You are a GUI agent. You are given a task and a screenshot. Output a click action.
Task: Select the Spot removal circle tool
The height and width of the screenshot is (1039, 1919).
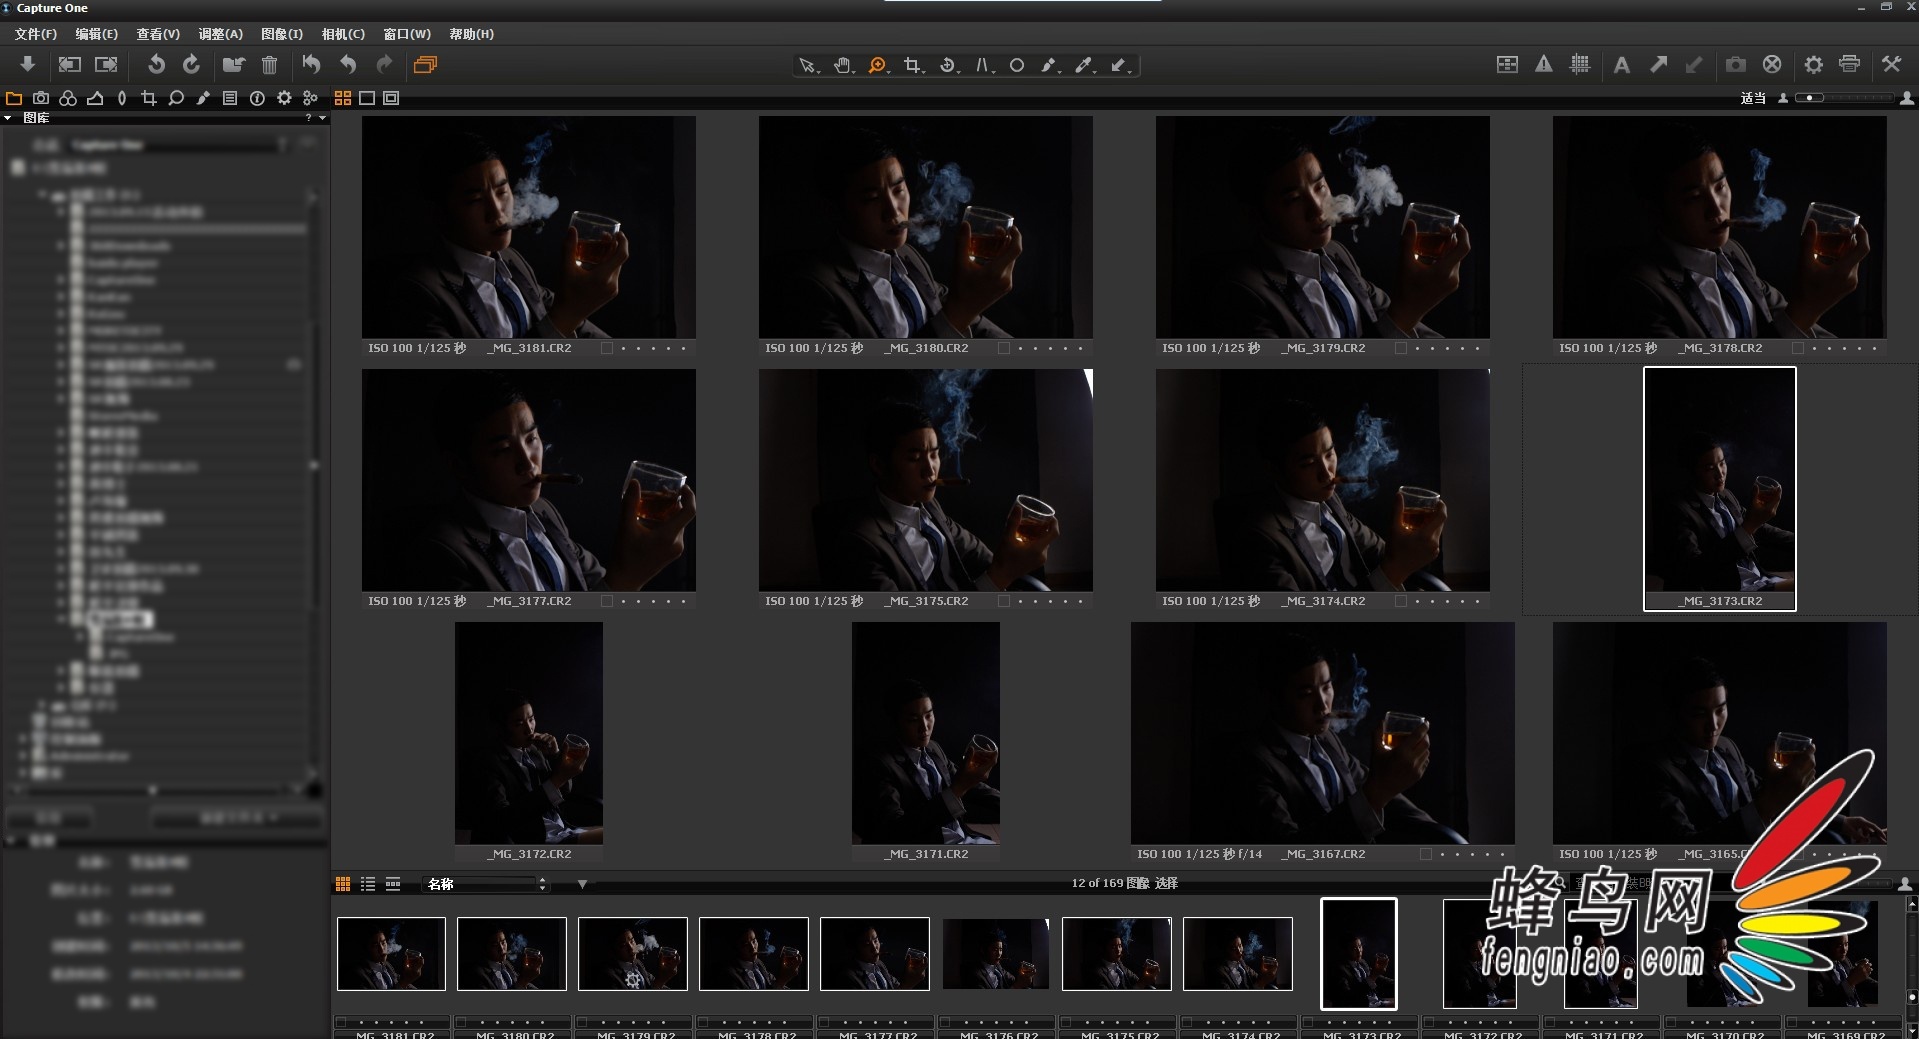point(1017,65)
